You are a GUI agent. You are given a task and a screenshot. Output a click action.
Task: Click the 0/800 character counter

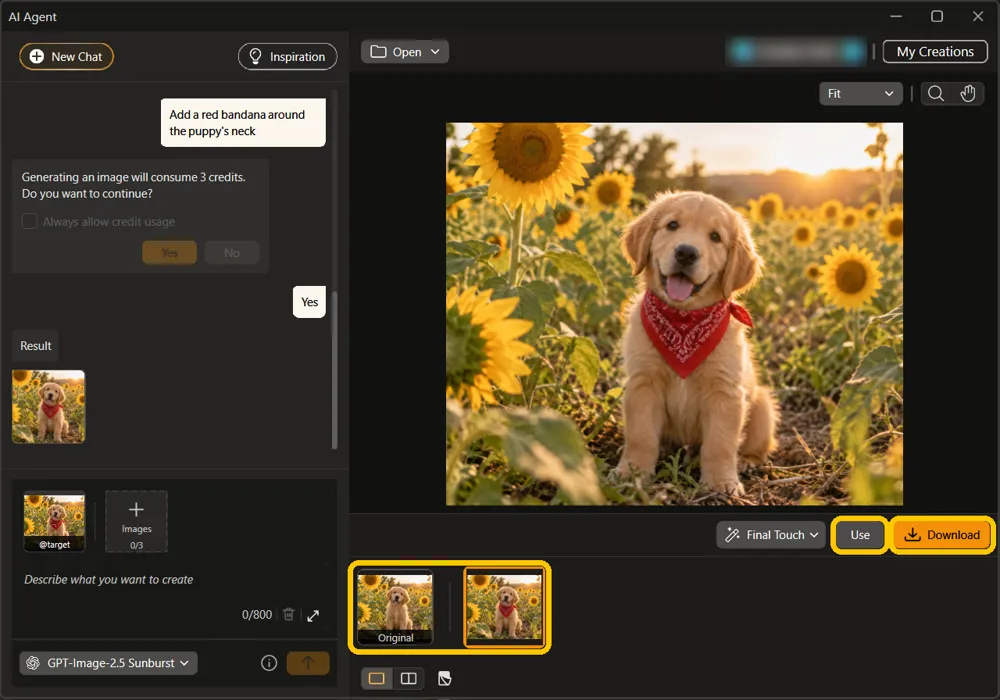point(256,615)
